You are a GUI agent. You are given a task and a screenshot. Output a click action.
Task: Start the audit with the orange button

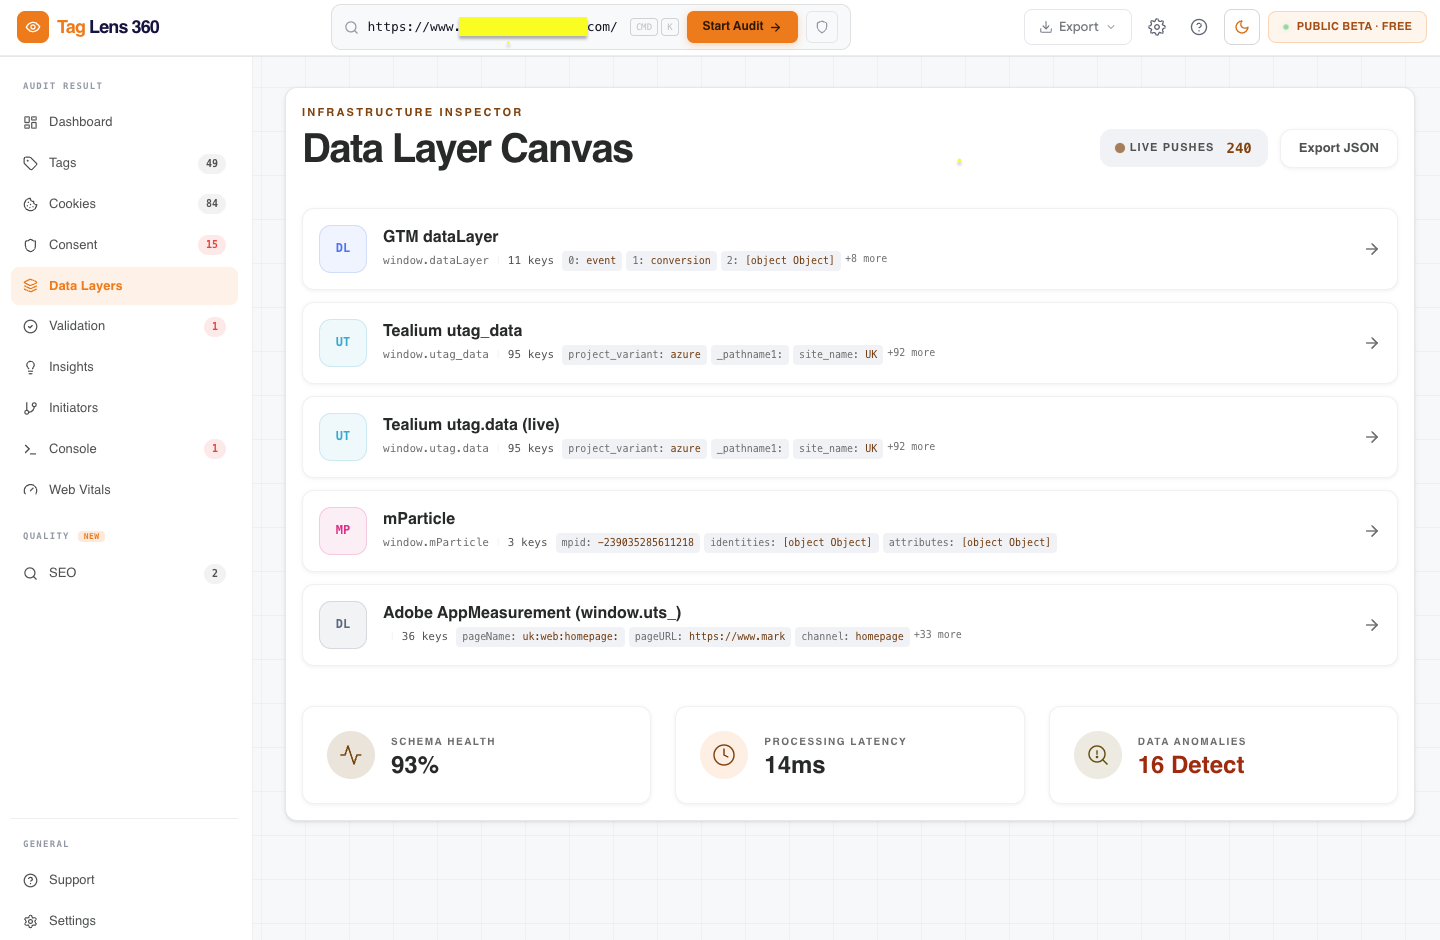click(x=742, y=27)
